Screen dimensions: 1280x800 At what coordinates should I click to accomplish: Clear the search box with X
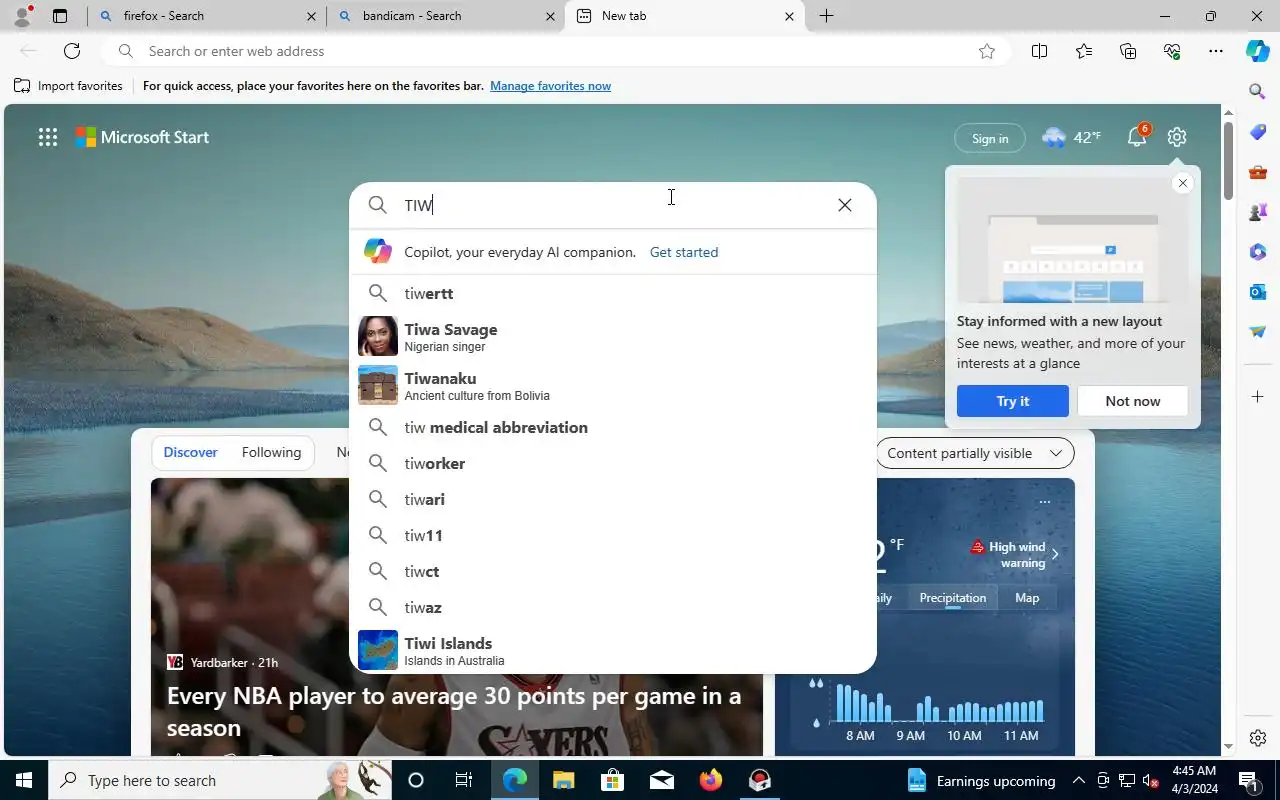845,205
